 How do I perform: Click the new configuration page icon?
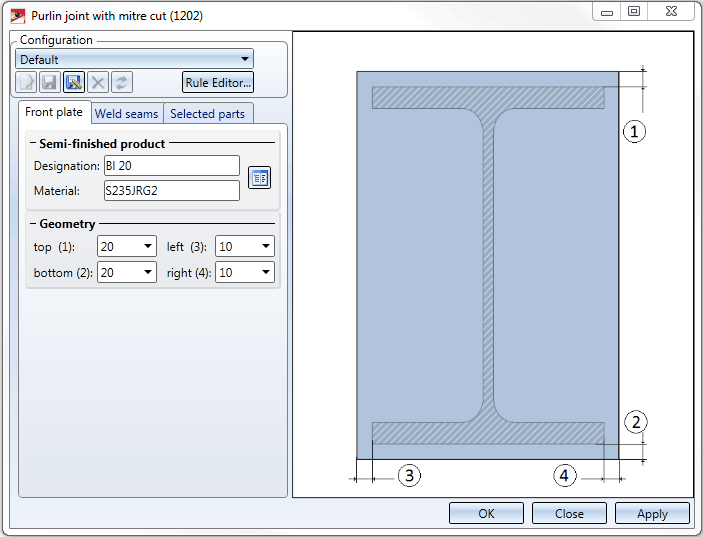(x=27, y=83)
